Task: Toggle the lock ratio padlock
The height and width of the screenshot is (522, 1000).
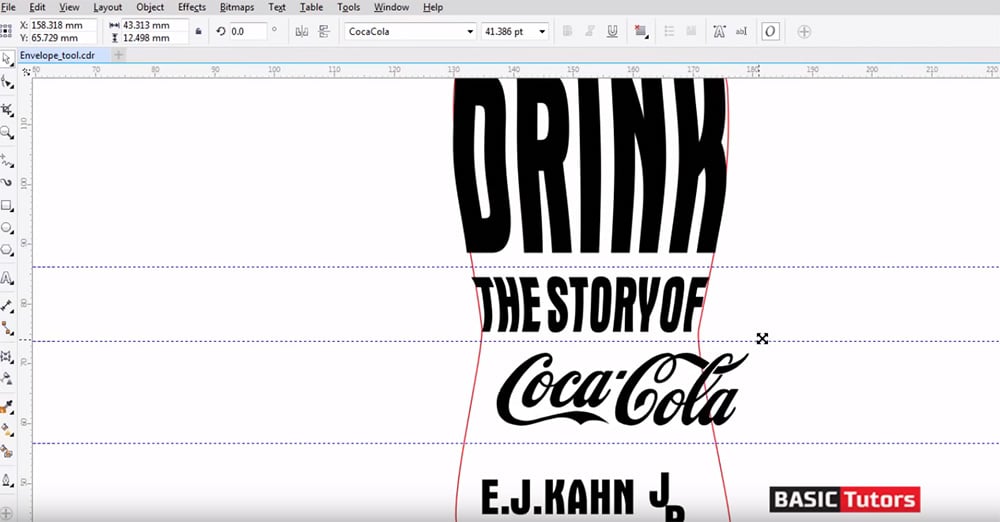Action: click(199, 31)
